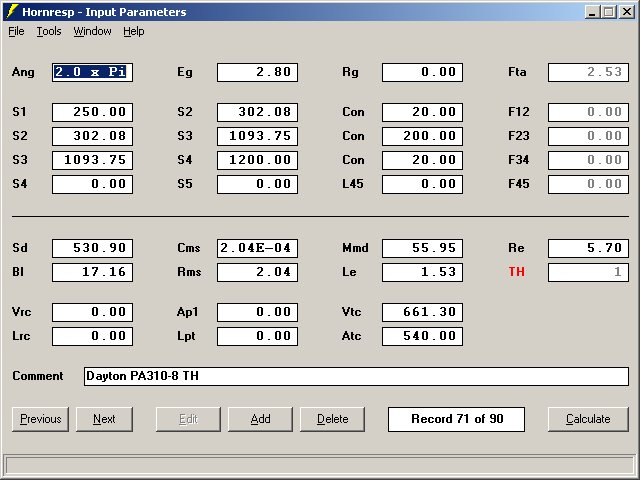Click the F45 field
This screenshot has height=480, width=640.
point(588,184)
